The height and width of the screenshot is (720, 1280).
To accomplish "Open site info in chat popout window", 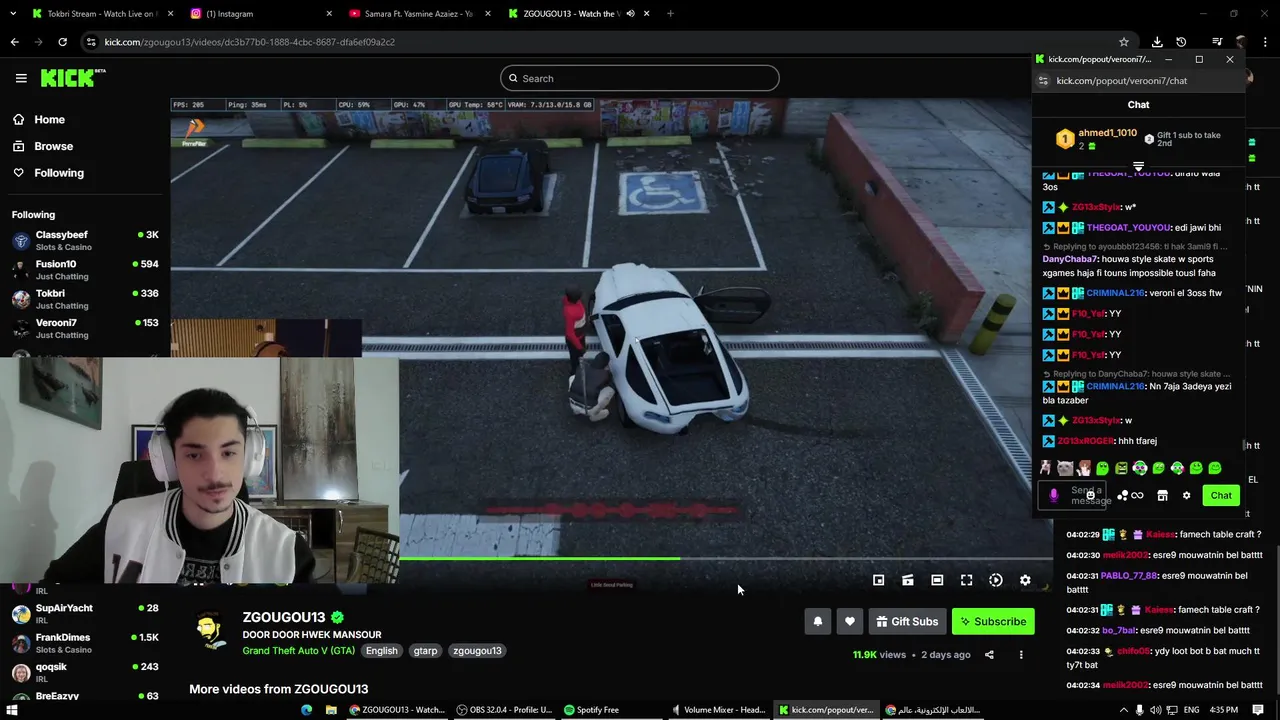I will tap(1043, 81).
